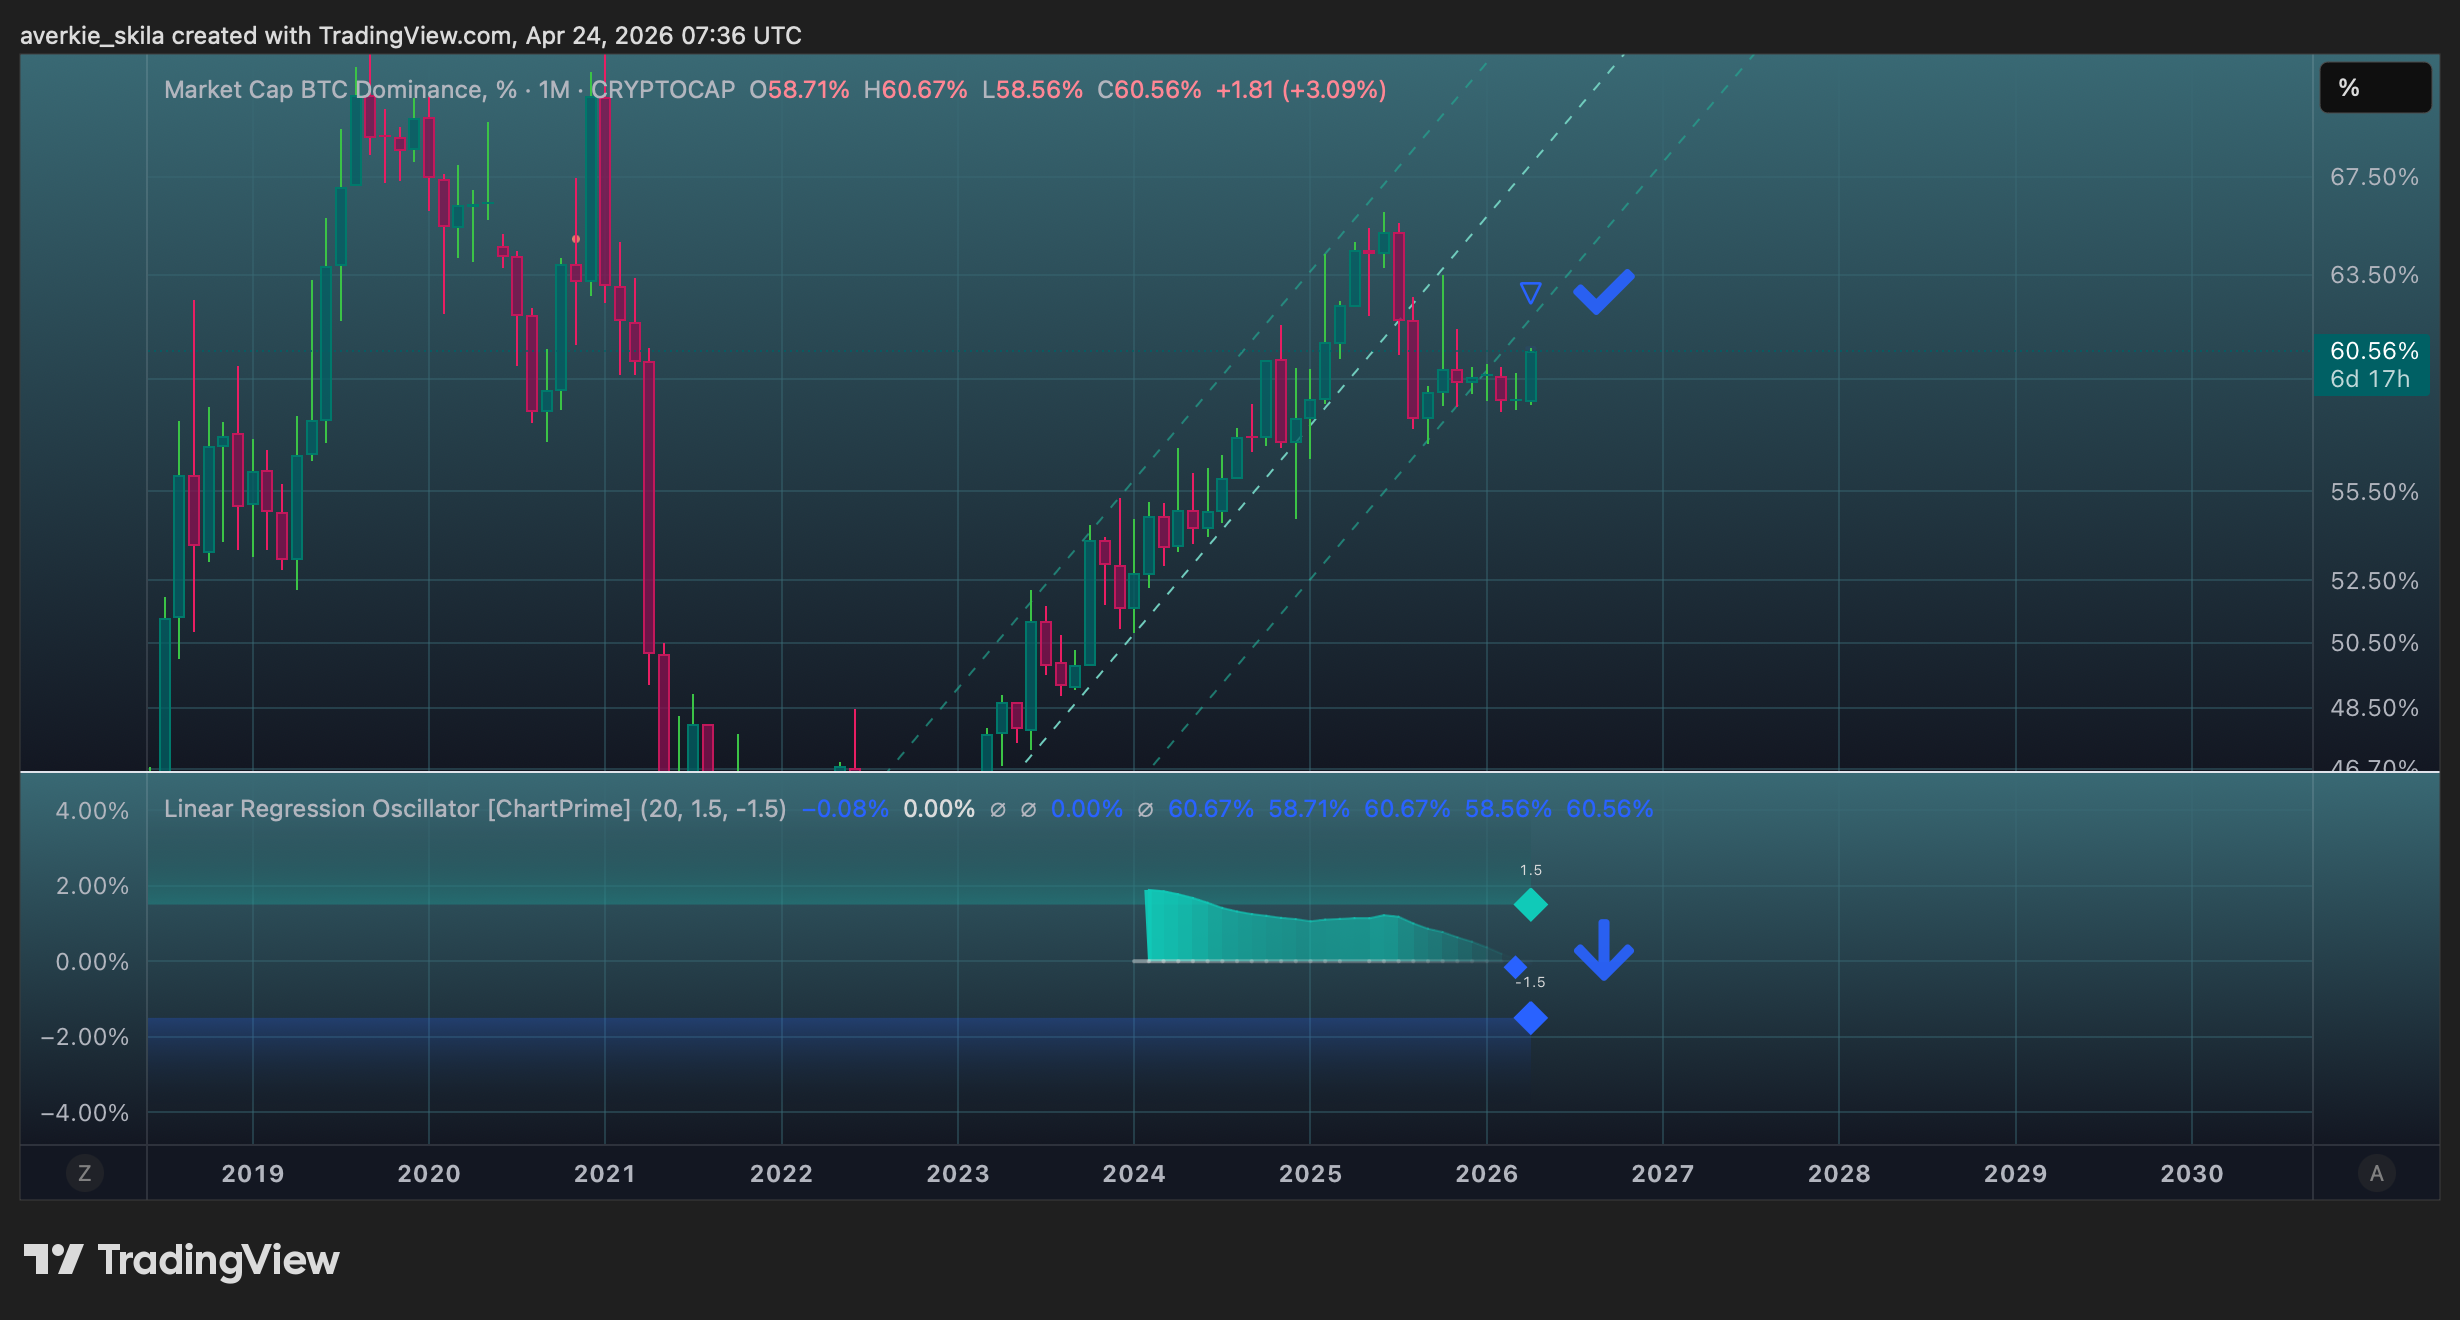Click the current price label 60.56%
Viewport: 2460px width, 1320px height.
(x=2372, y=365)
